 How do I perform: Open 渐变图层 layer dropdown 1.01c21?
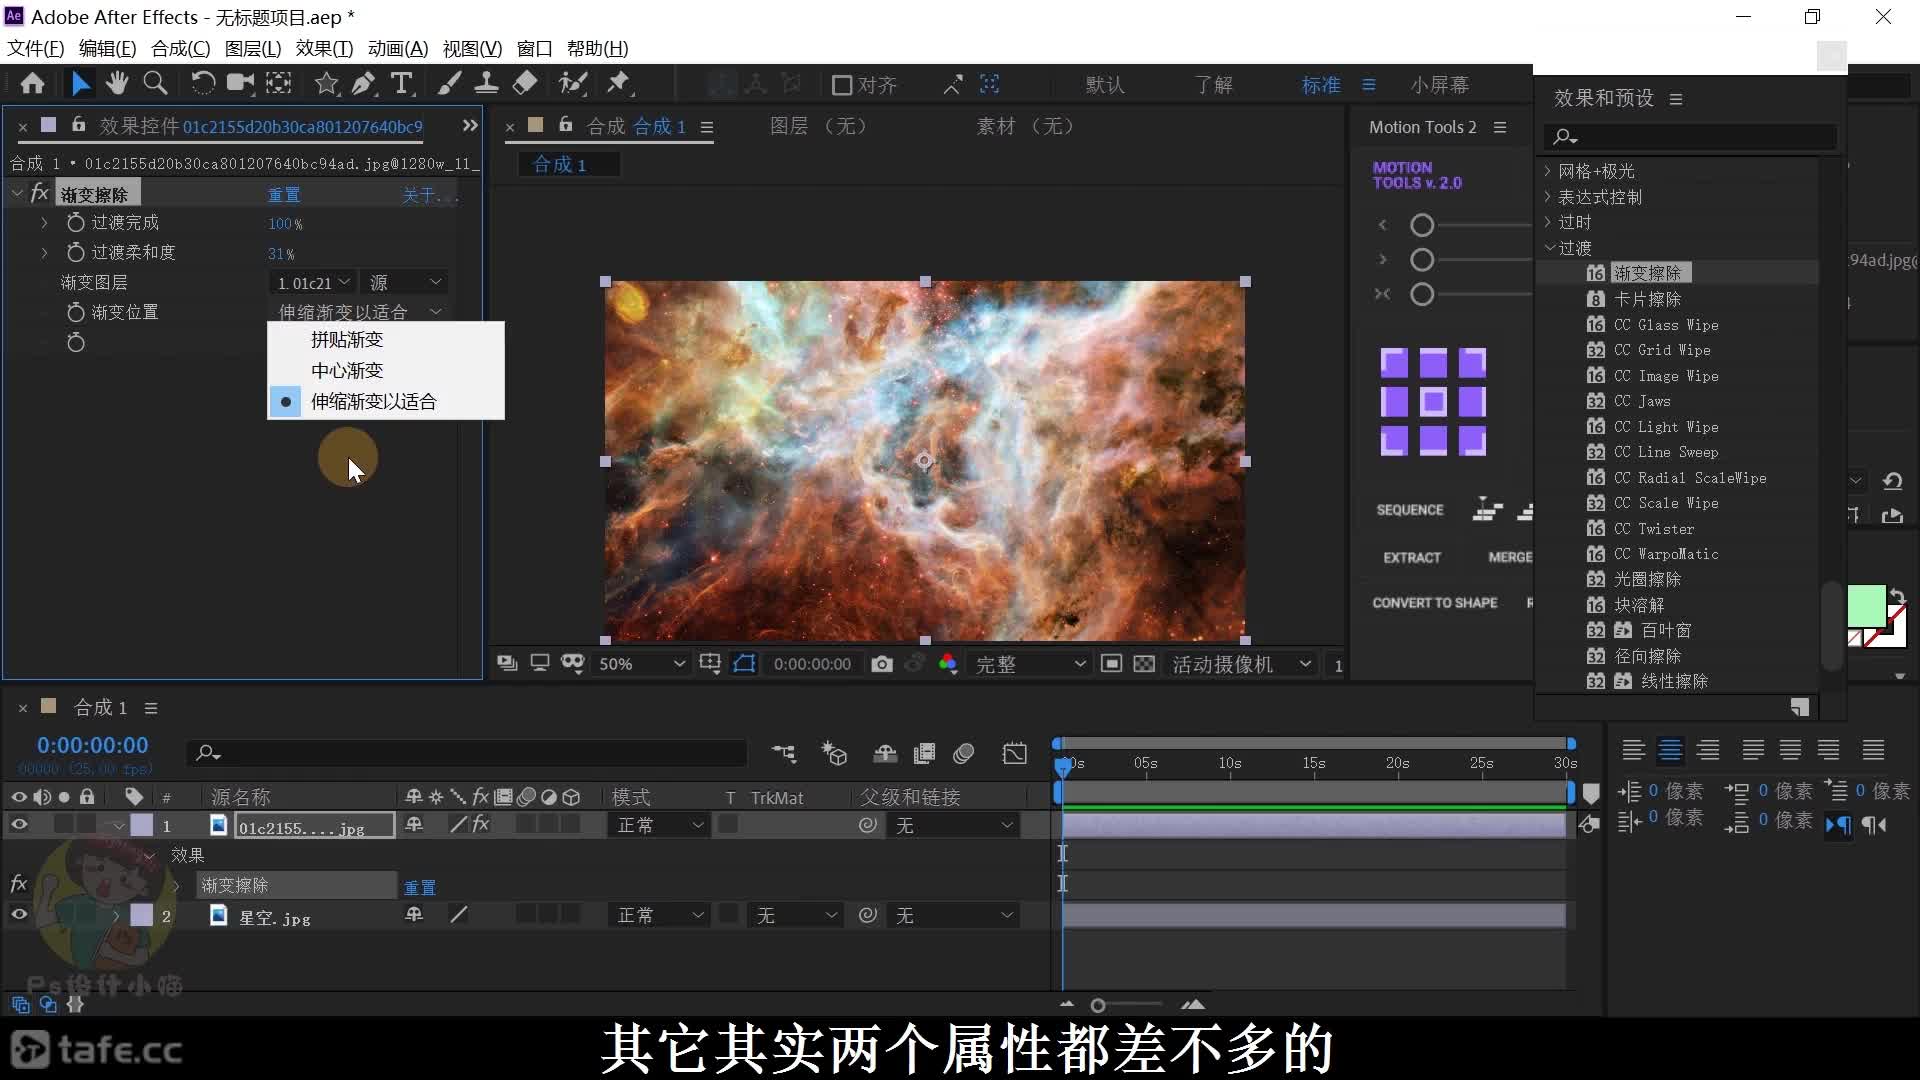click(313, 283)
